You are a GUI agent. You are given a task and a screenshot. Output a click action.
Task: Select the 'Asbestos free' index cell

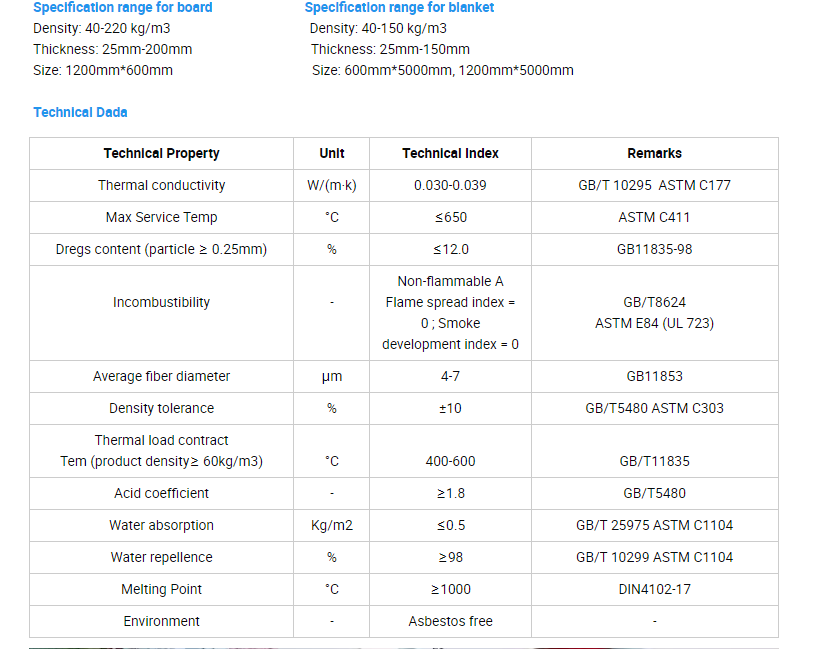[x=450, y=622]
